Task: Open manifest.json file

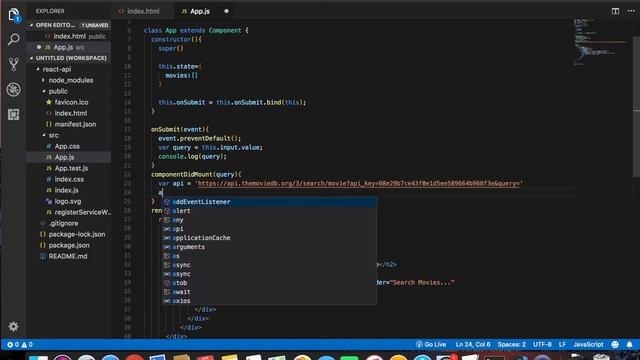Action: tap(69, 124)
